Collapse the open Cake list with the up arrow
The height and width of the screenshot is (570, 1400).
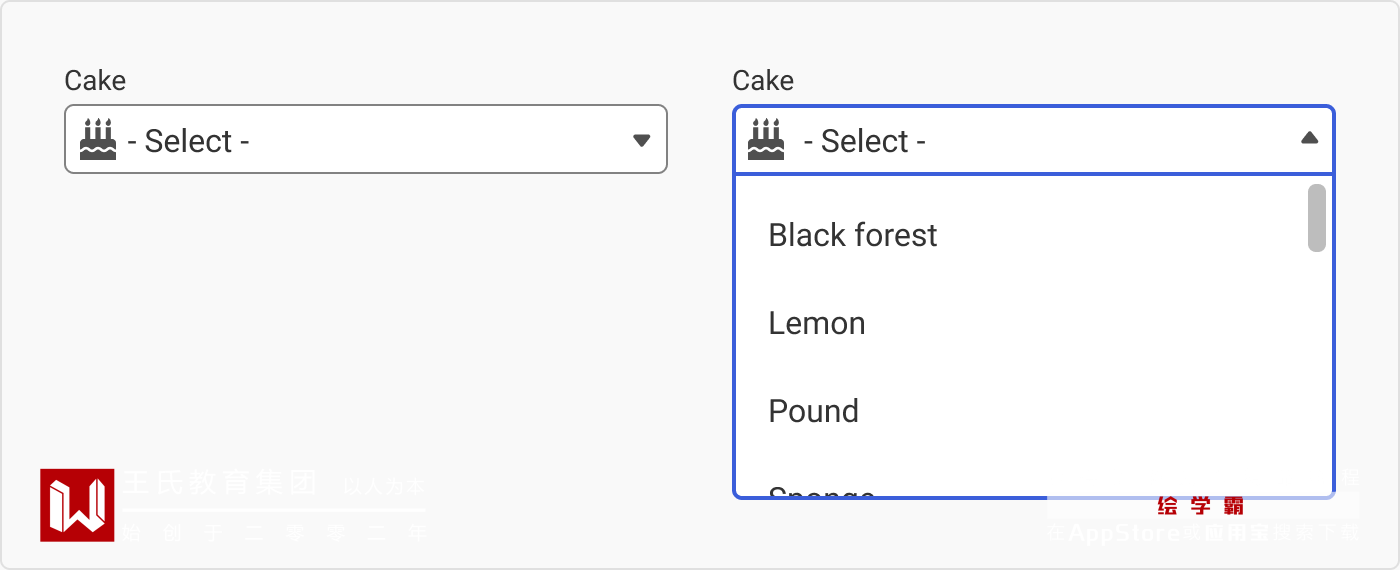pos(1309,139)
